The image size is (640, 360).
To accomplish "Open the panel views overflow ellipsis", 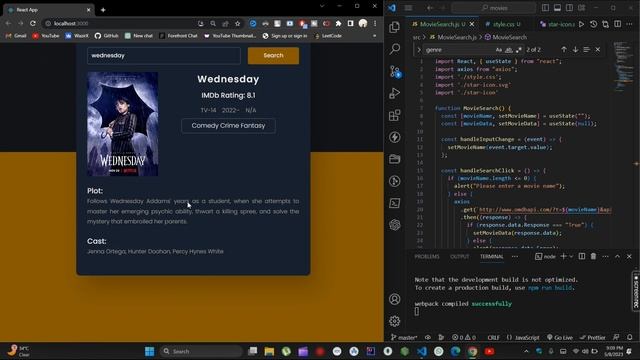I will click(515, 256).
